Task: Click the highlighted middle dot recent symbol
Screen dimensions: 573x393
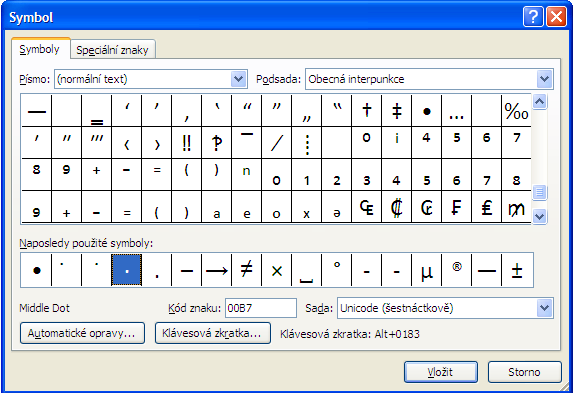Action: tap(126, 270)
